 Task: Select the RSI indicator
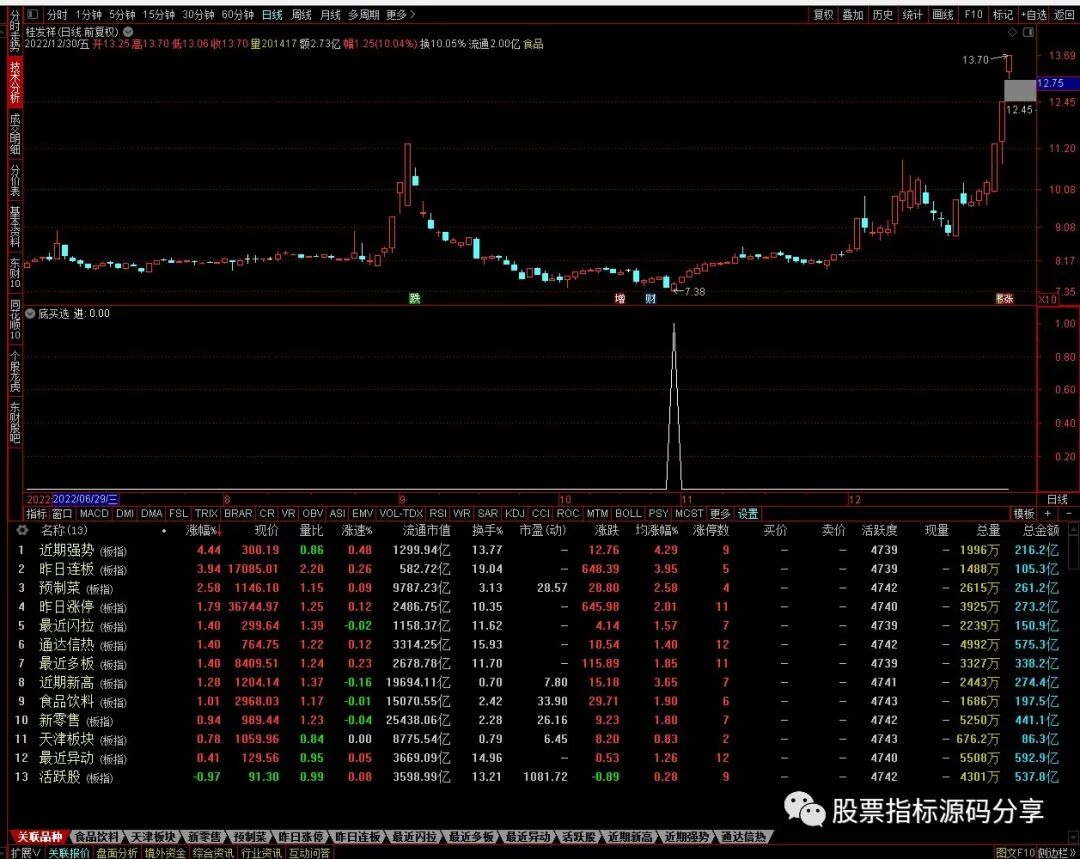point(438,514)
